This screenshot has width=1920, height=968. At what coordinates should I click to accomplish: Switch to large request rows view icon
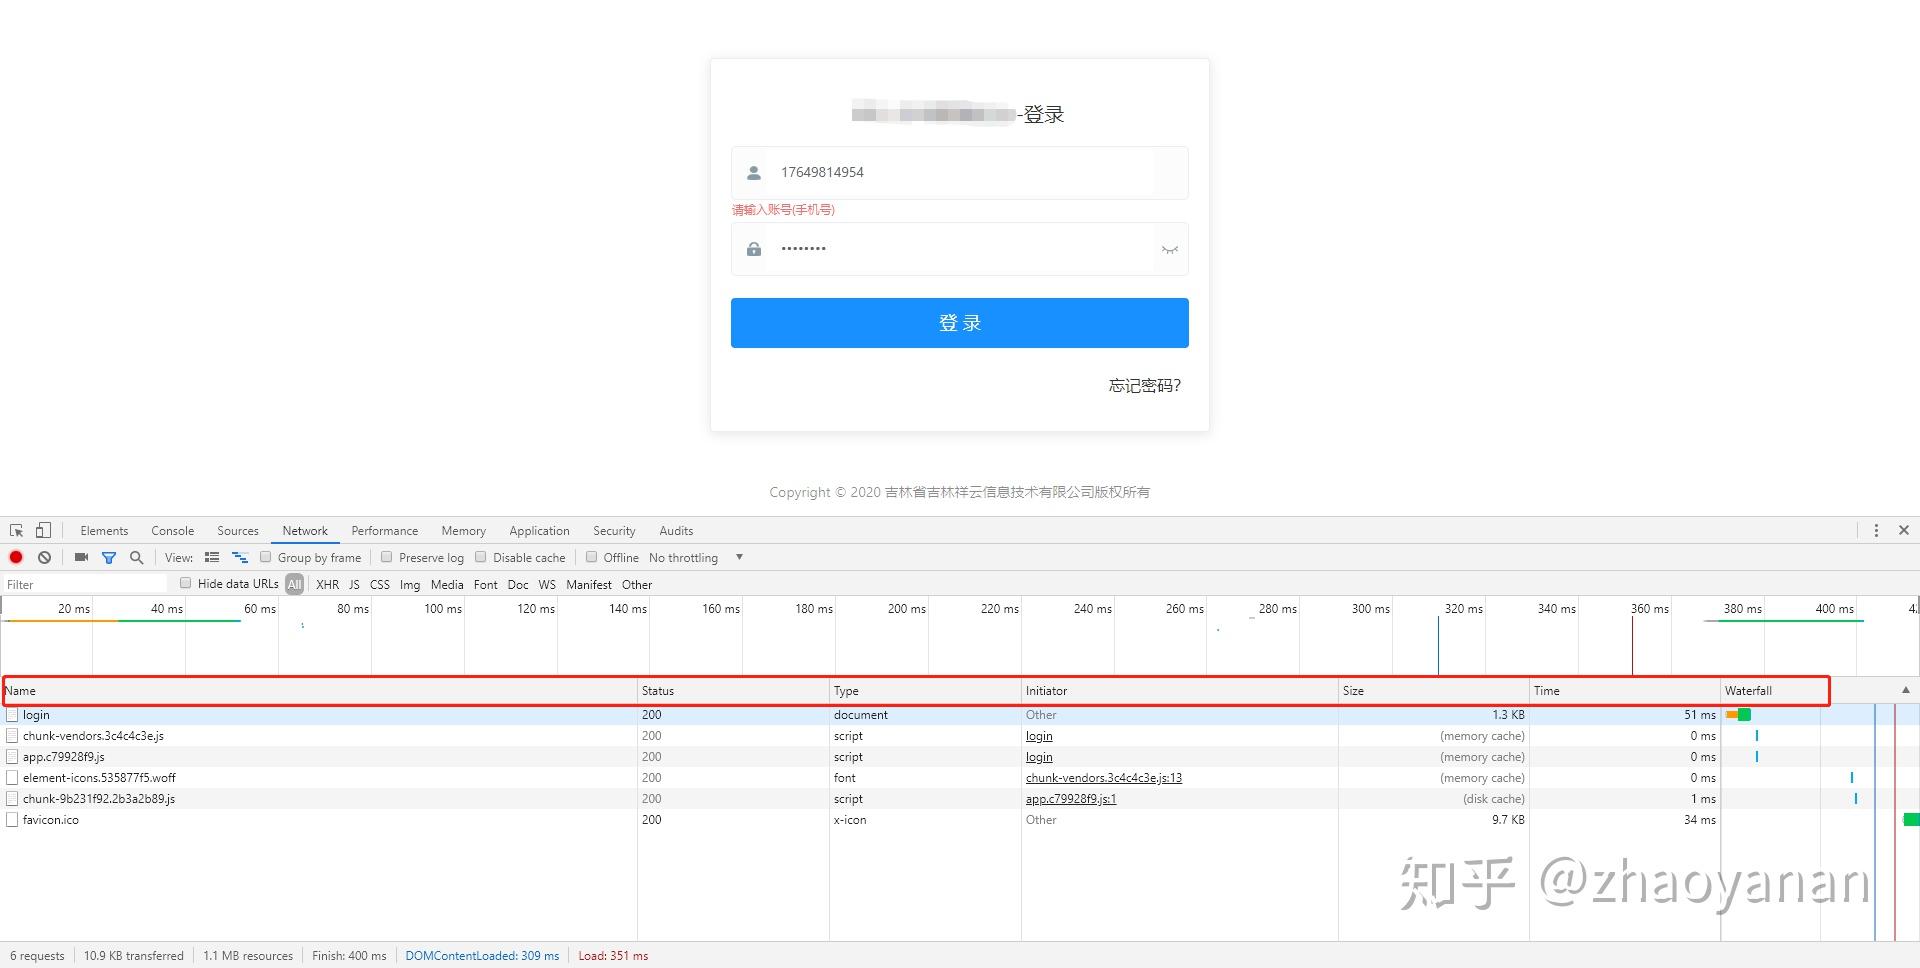coord(212,557)
